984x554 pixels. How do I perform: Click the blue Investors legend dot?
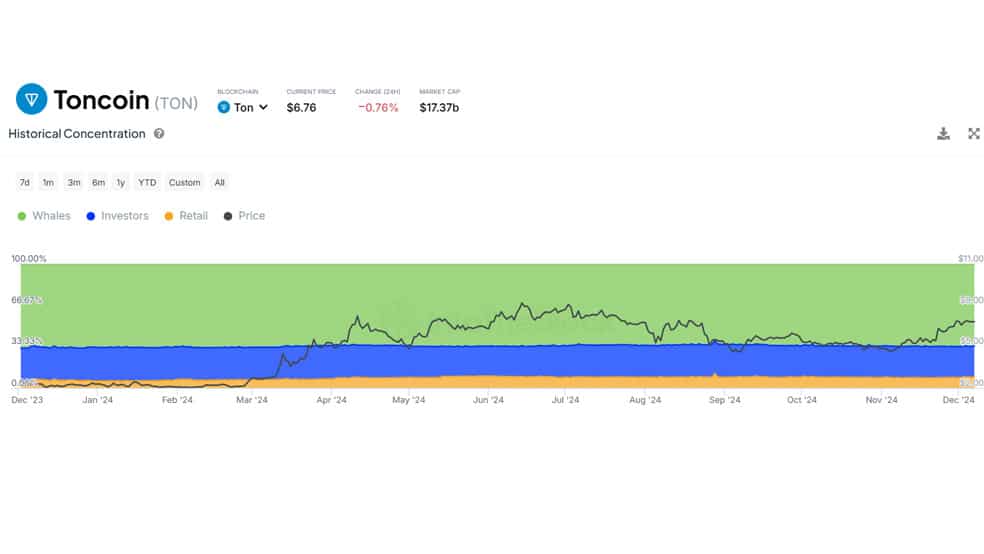[x=90, y=216]
